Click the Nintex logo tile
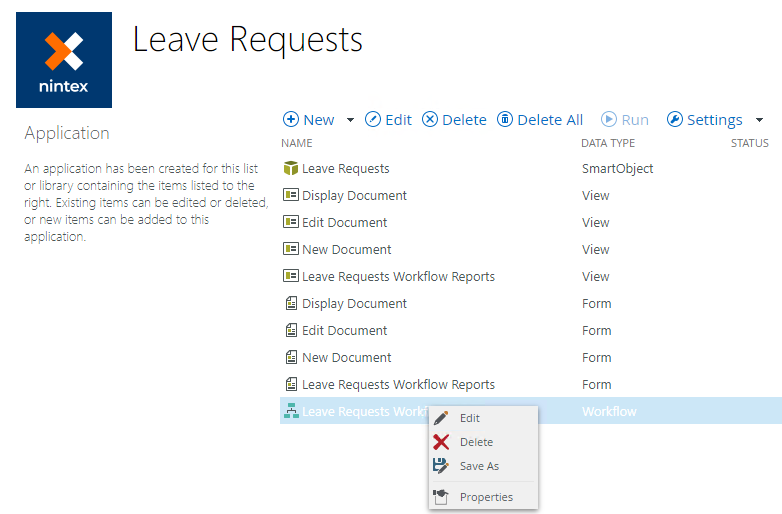This screenshot has height=514, width=782. (x=64, y=60)
